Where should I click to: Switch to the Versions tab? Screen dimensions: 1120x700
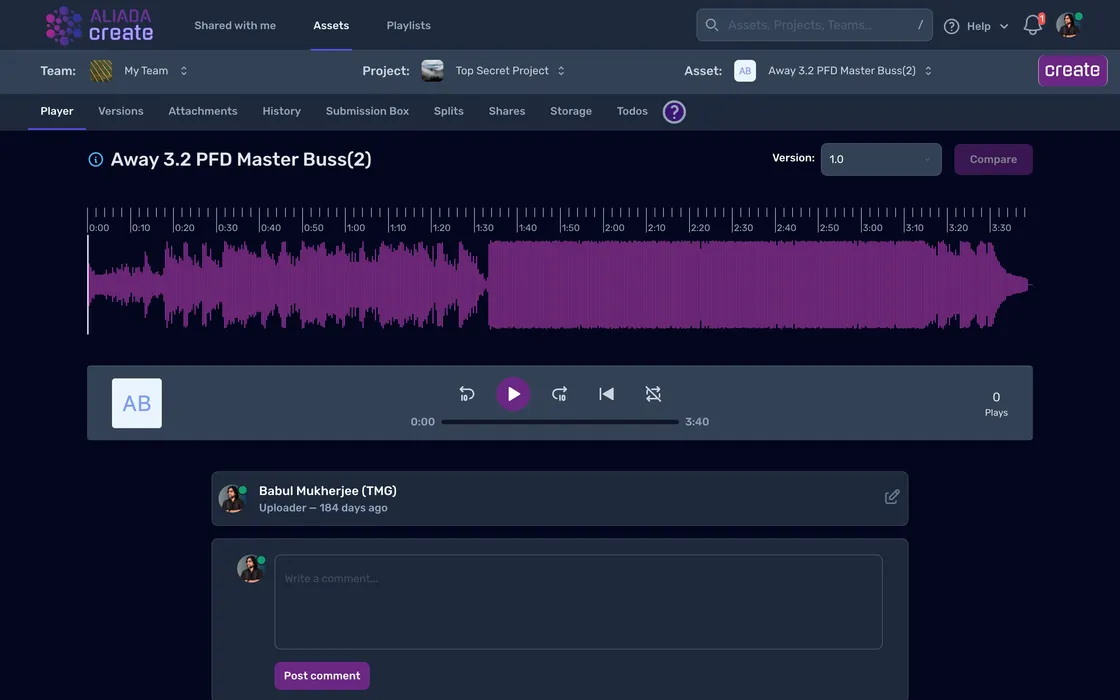click(x=121, y=111)
